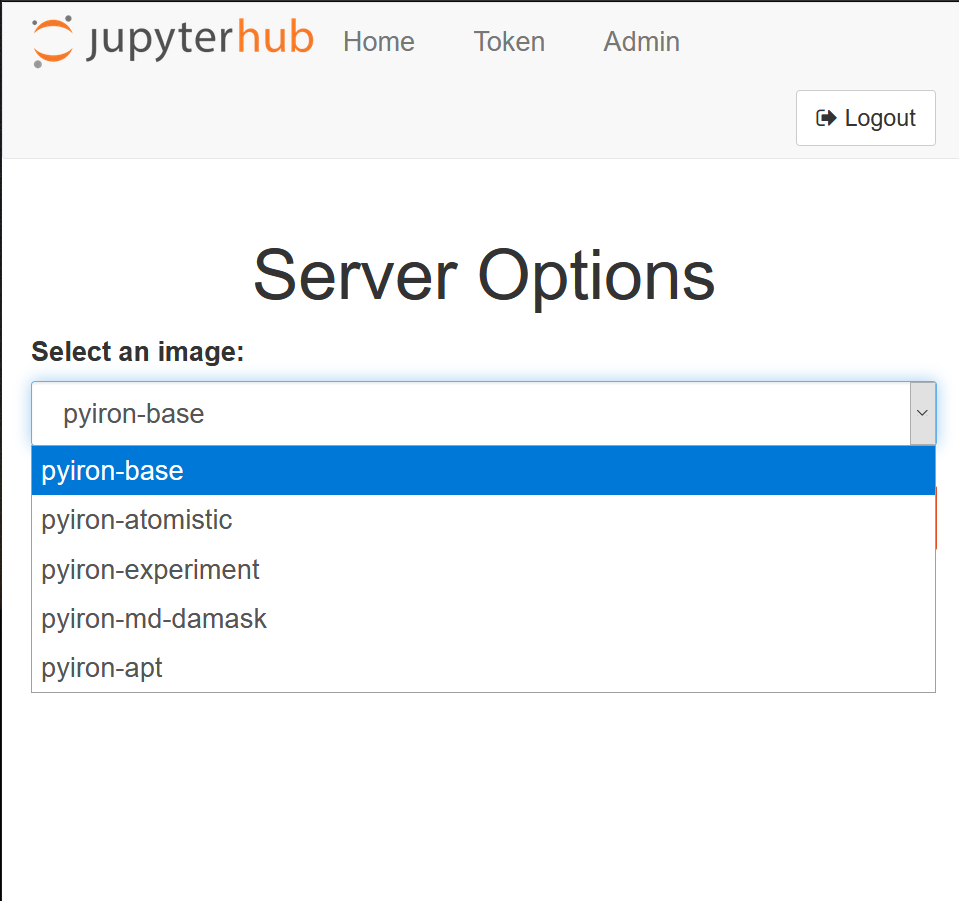Choose the pyiron-apt image
The height and width of the screenshot is (901, 959).
tap(483, 667)
